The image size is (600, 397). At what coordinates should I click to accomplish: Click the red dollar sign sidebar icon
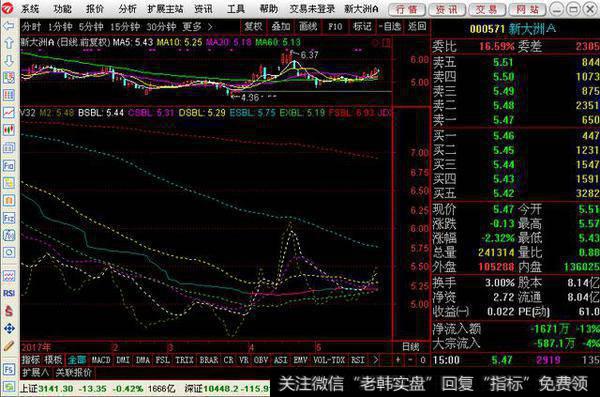[x=9, y=310]
